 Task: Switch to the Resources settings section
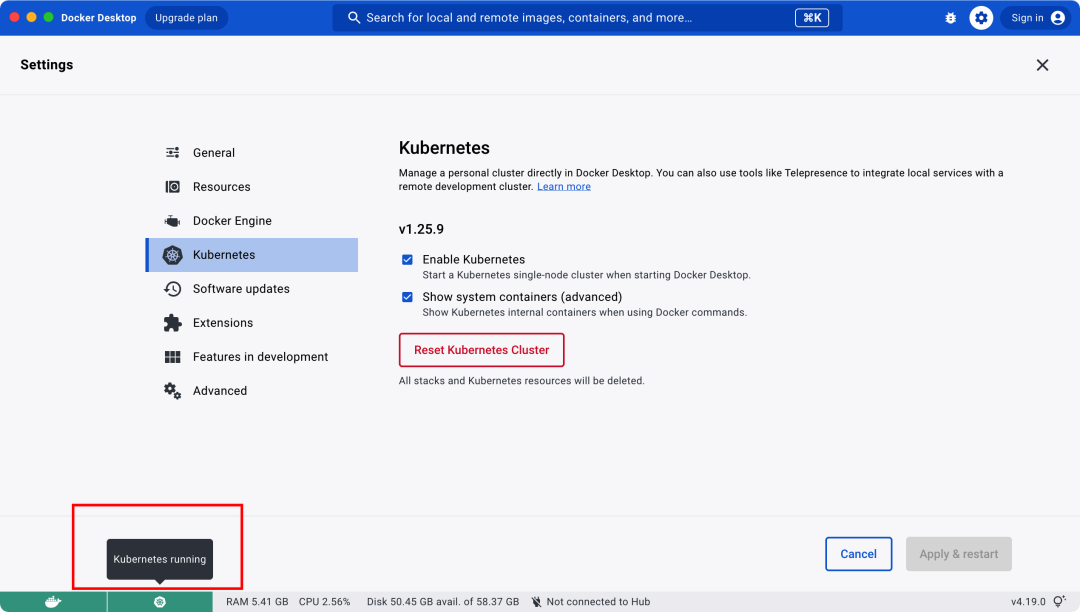[x=221, y=187]
